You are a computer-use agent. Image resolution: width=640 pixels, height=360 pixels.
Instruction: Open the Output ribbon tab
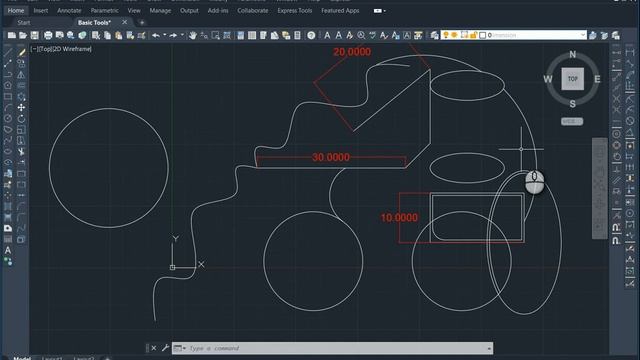tap(189, 11)
